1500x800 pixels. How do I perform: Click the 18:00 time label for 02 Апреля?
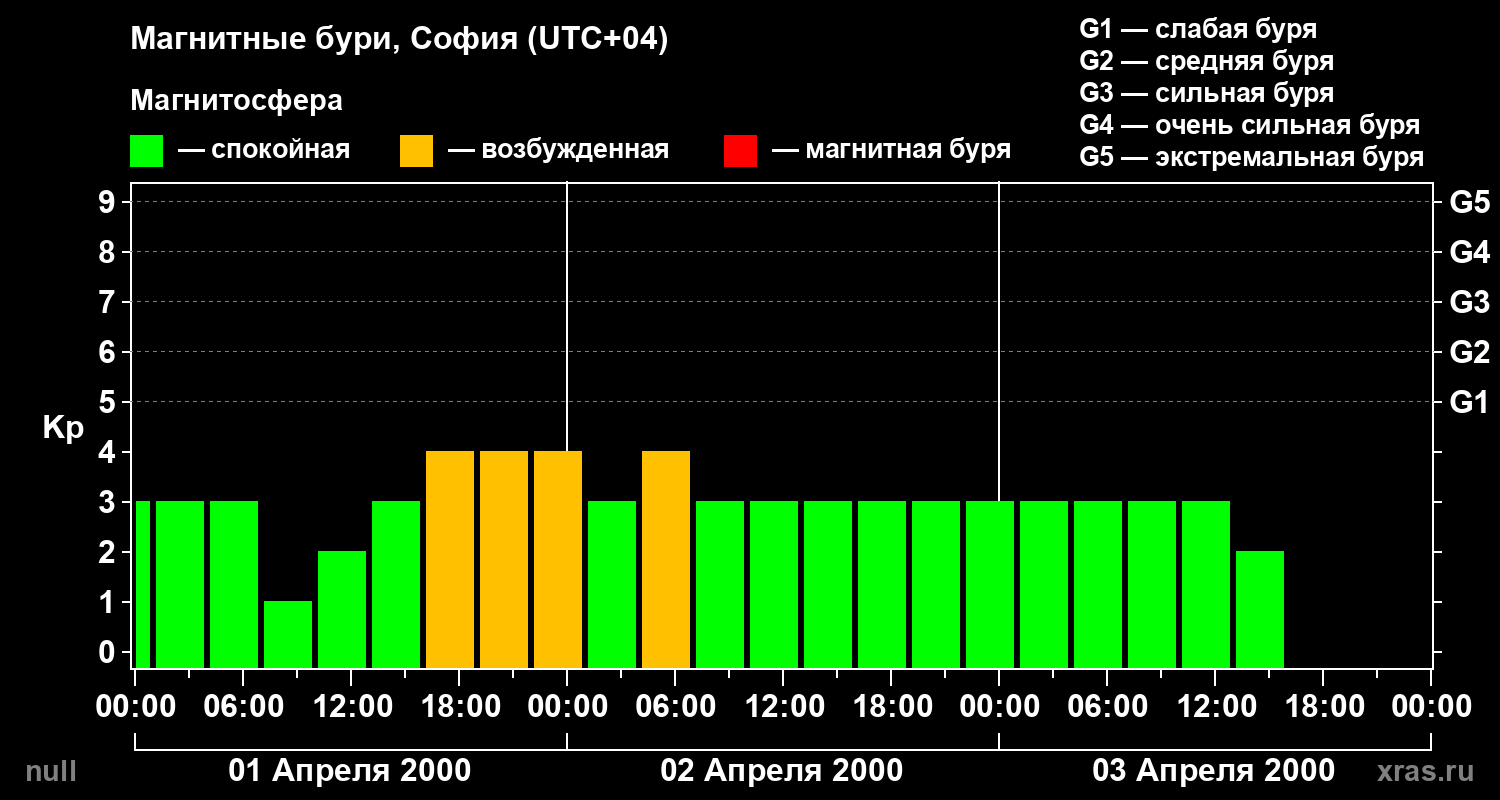click(891, 706)
